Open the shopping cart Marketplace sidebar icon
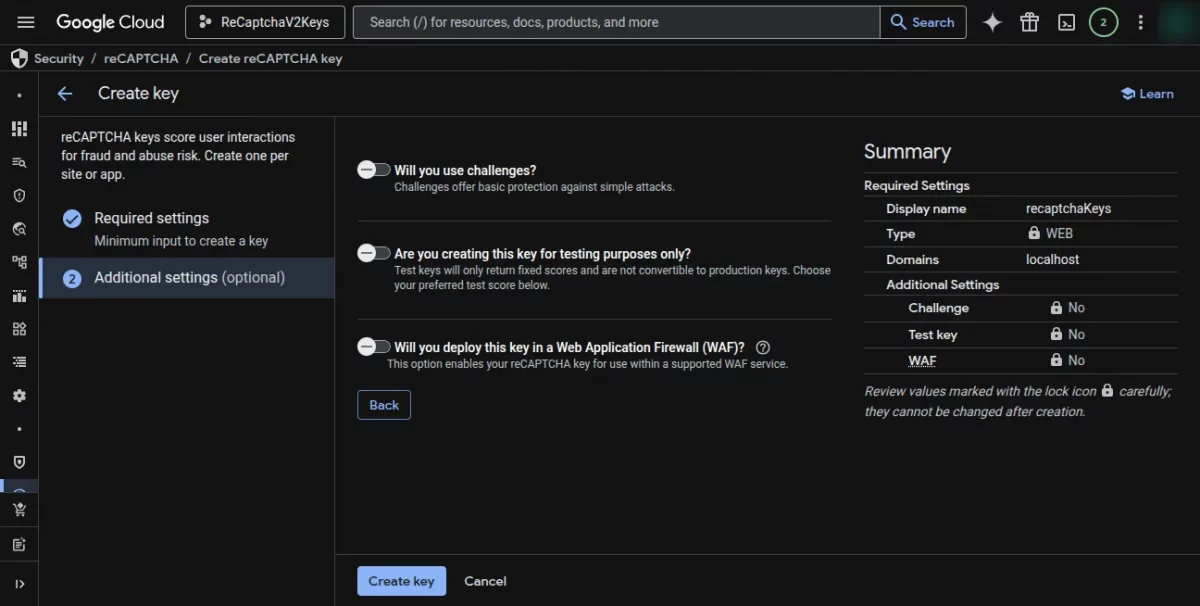1200x606 pixels. point(19,510)
